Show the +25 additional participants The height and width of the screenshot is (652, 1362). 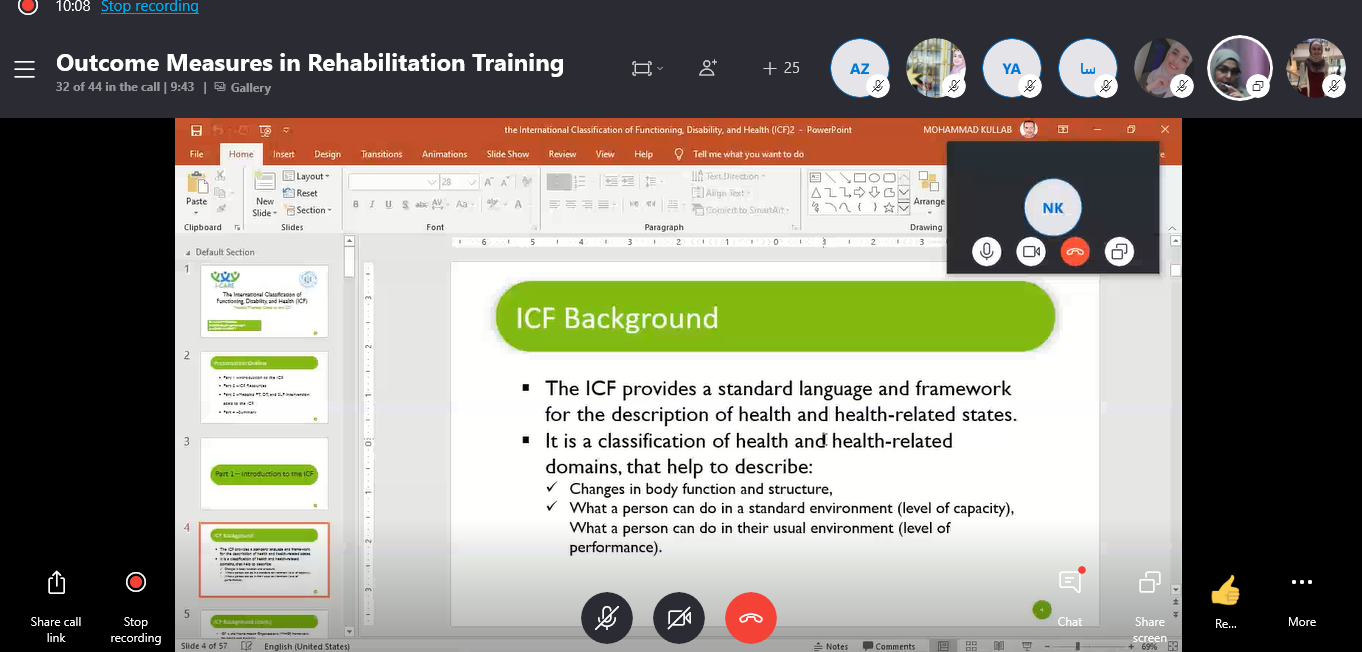(781, 68)
